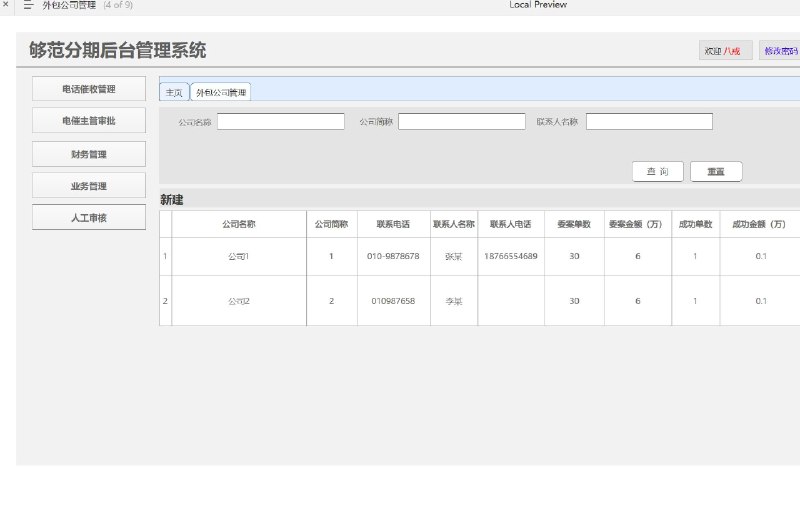
Task: Open 电催主管审批 in the sidebar
Action: coord(89,121)
